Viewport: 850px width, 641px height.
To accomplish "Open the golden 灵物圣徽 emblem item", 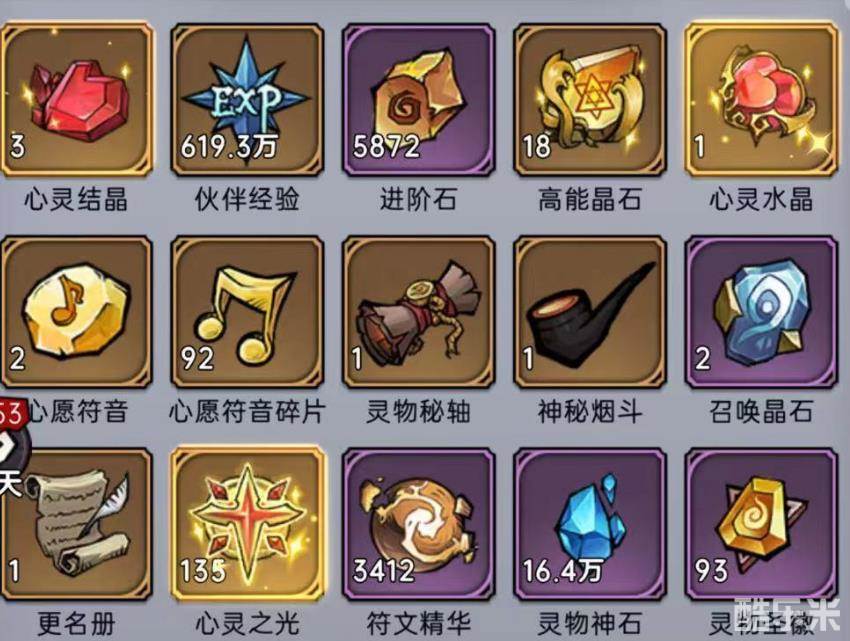I will 762,524.
